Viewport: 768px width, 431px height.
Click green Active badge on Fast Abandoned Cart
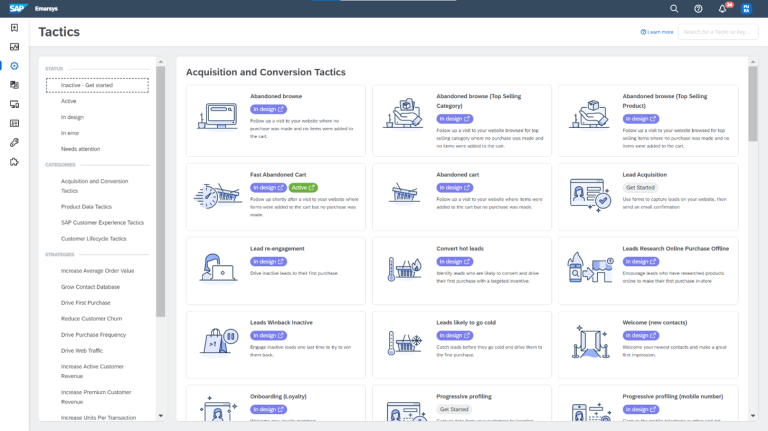click(304, 187)
